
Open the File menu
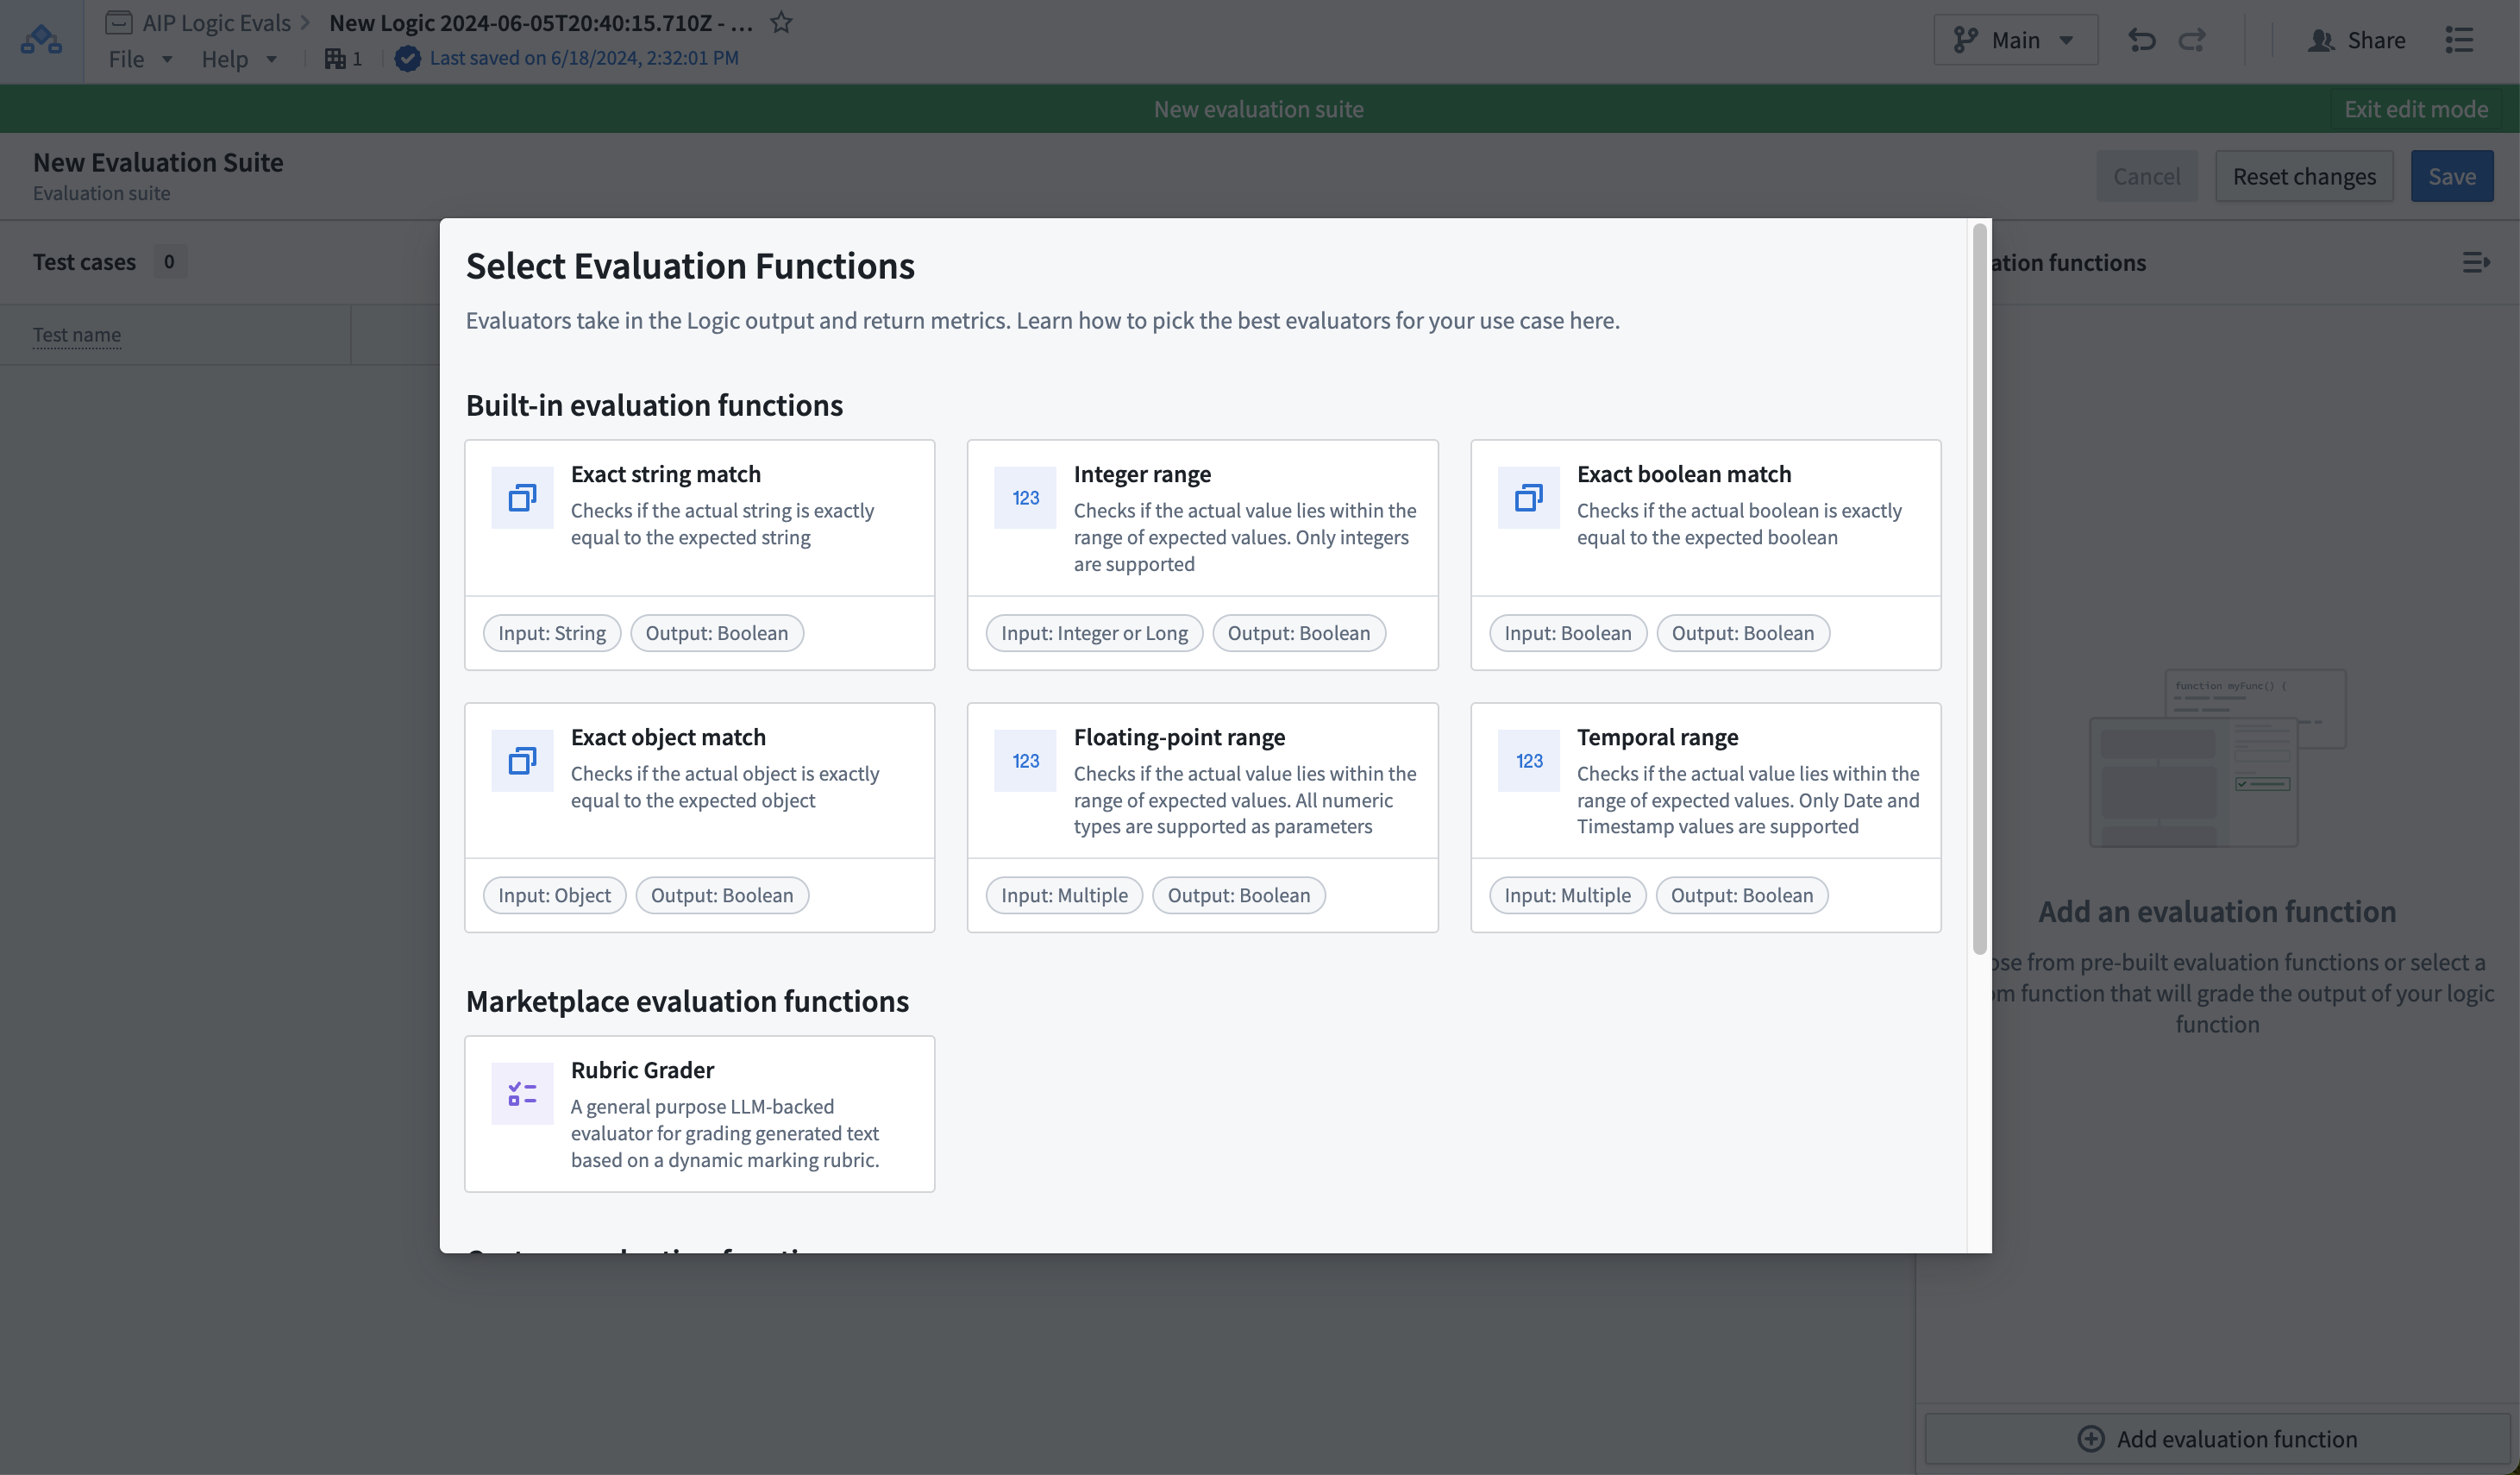pyautogui.click(x=137, y=56)
